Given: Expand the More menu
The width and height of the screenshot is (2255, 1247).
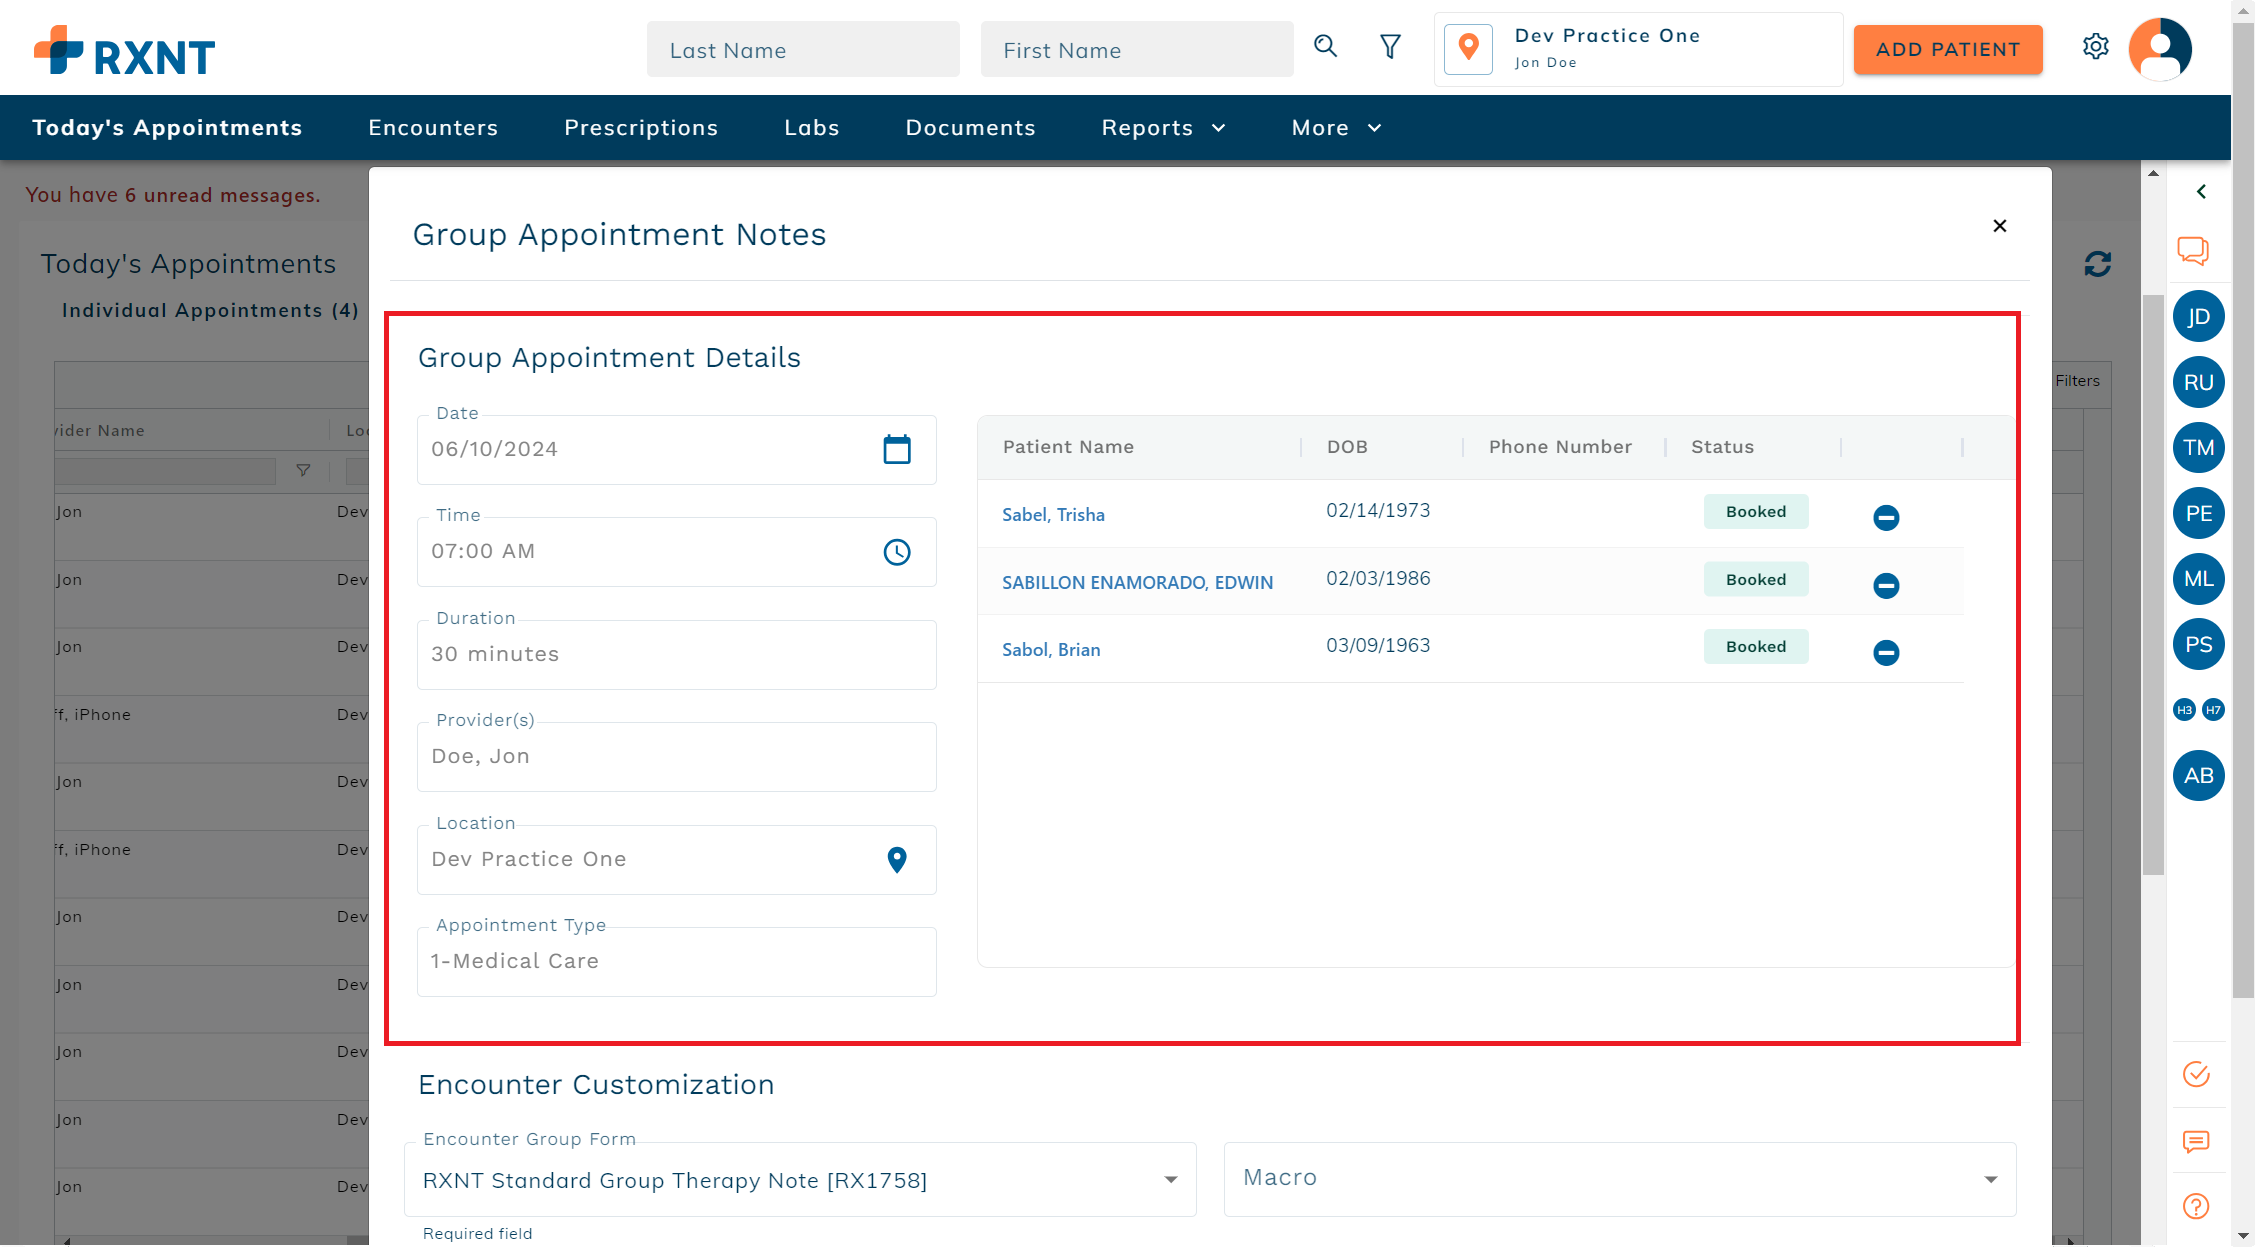Looking at the screenshot, I should pos(1336,128).
